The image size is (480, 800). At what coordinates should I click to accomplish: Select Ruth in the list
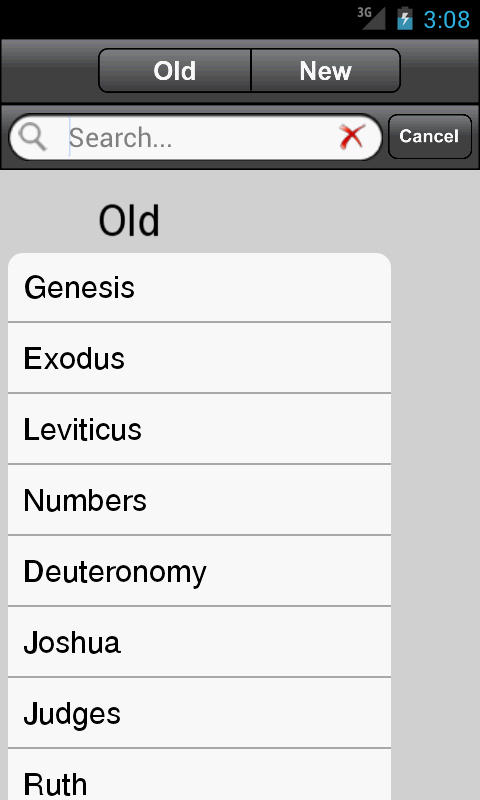199,774
